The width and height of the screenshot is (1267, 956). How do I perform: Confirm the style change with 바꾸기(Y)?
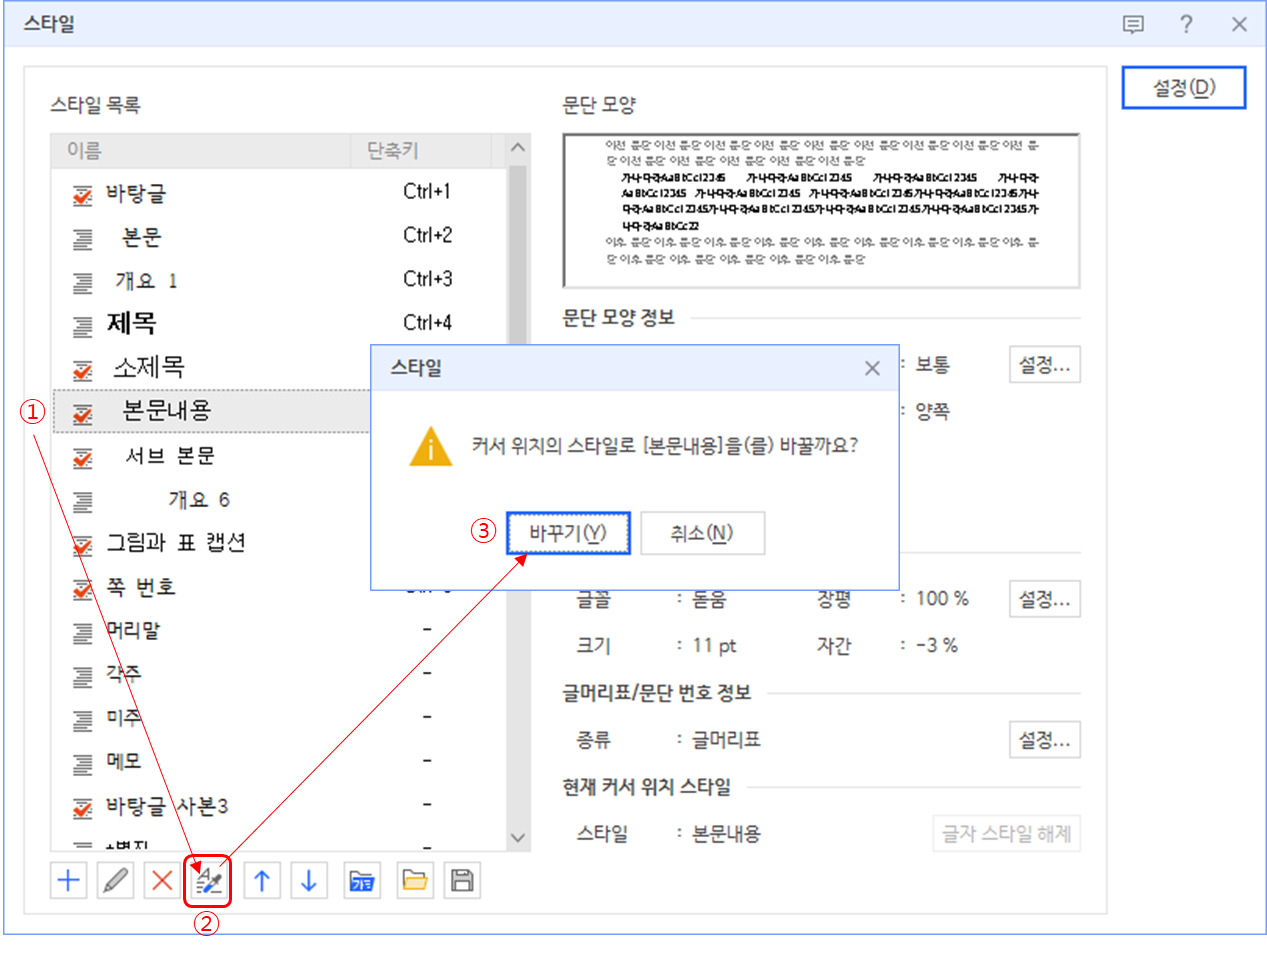tap(568, 533)
